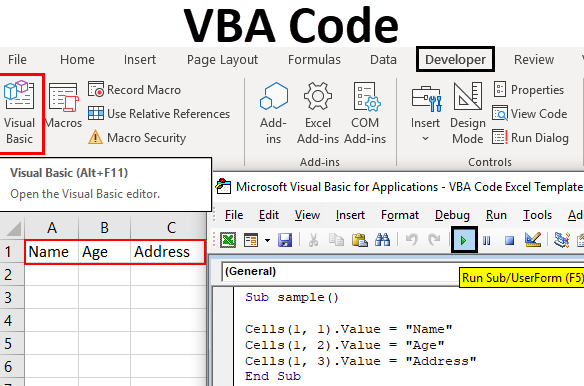Viewport: 584px width, 386px height.
Task: Open Macro Security settings
Action: coord(137,137)
